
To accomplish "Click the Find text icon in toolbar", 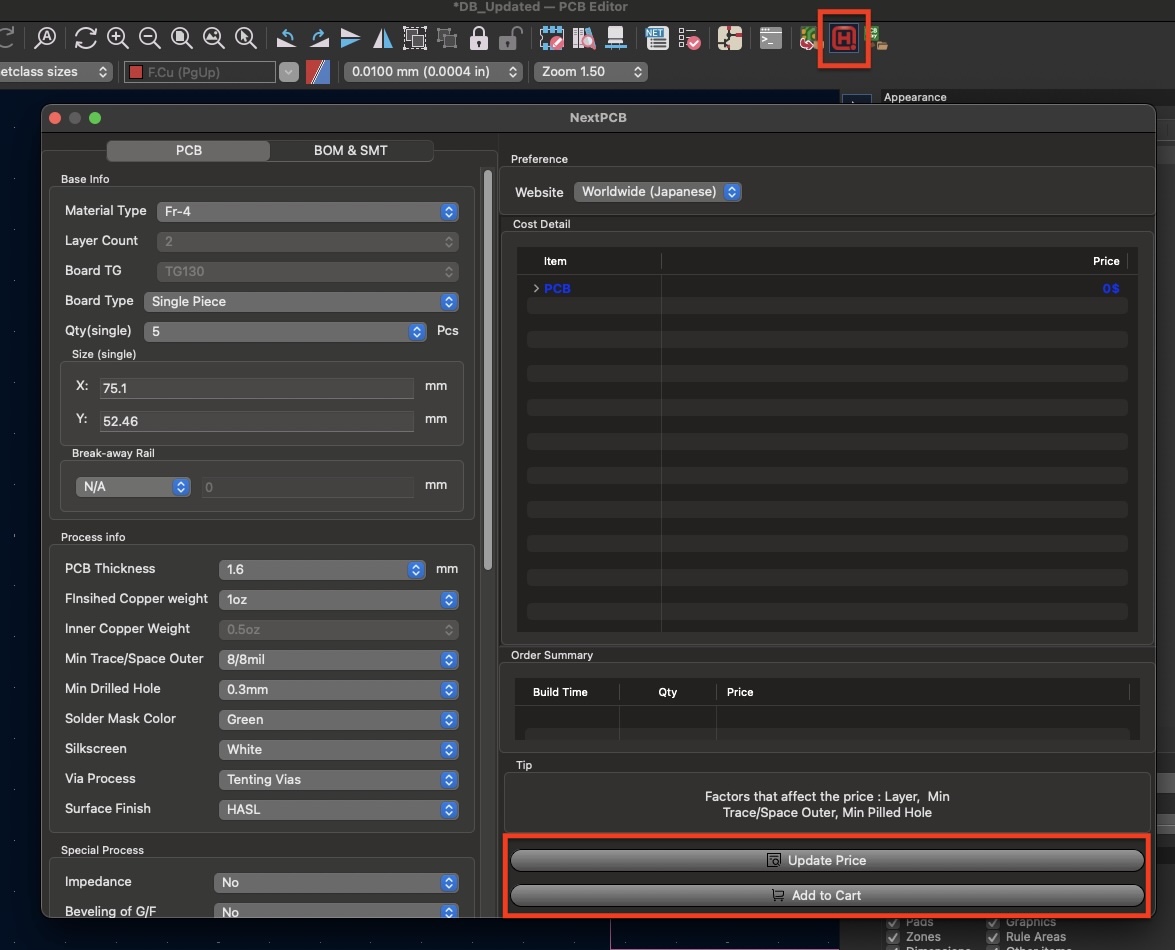I will pyautogui.click(x=46, y=37).
